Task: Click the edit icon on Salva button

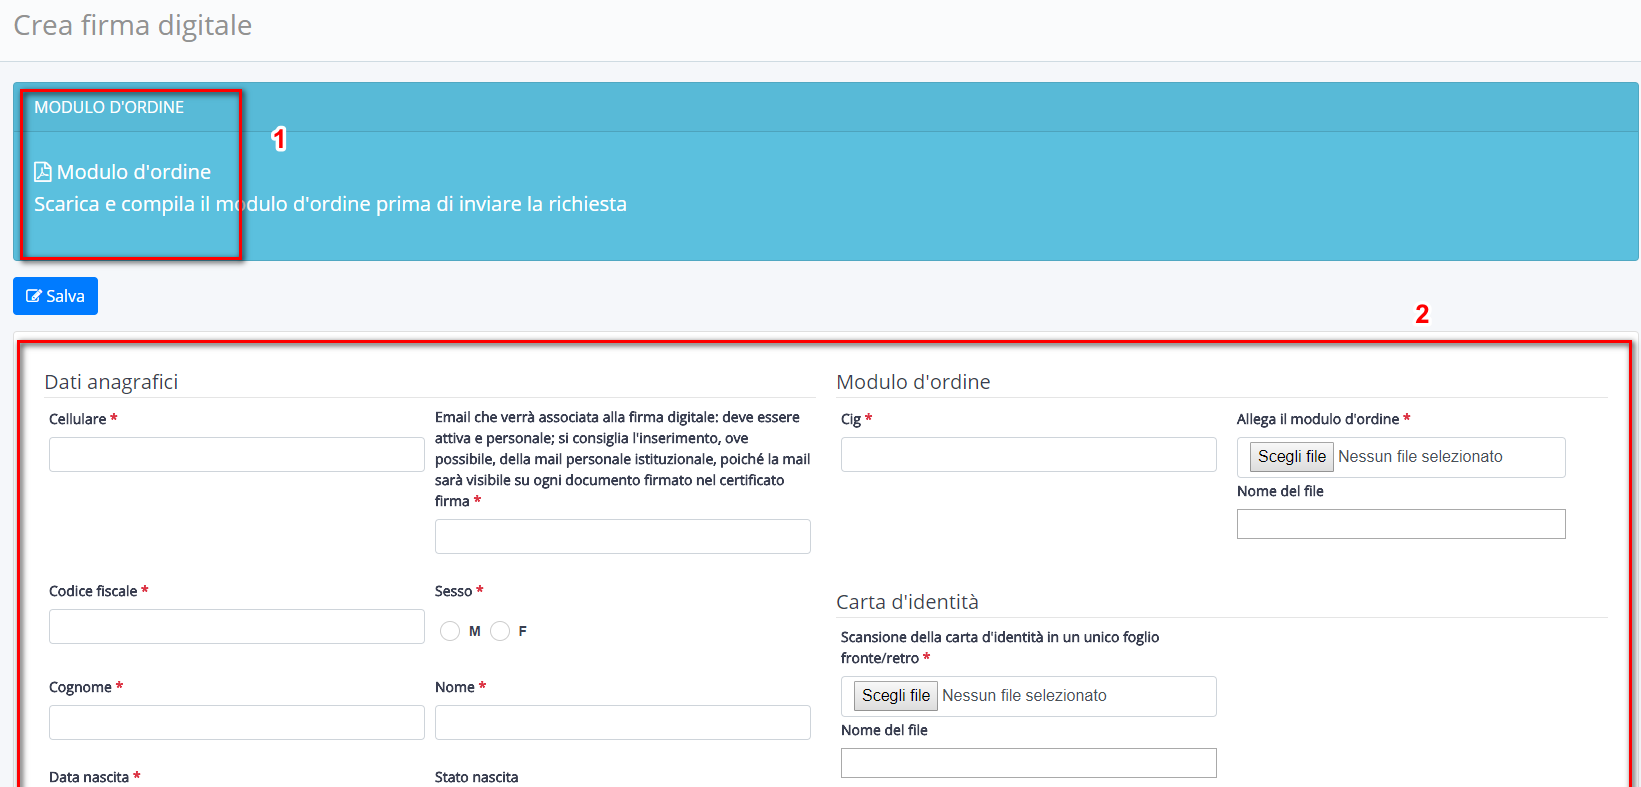Action: click(x=34, y=296)
